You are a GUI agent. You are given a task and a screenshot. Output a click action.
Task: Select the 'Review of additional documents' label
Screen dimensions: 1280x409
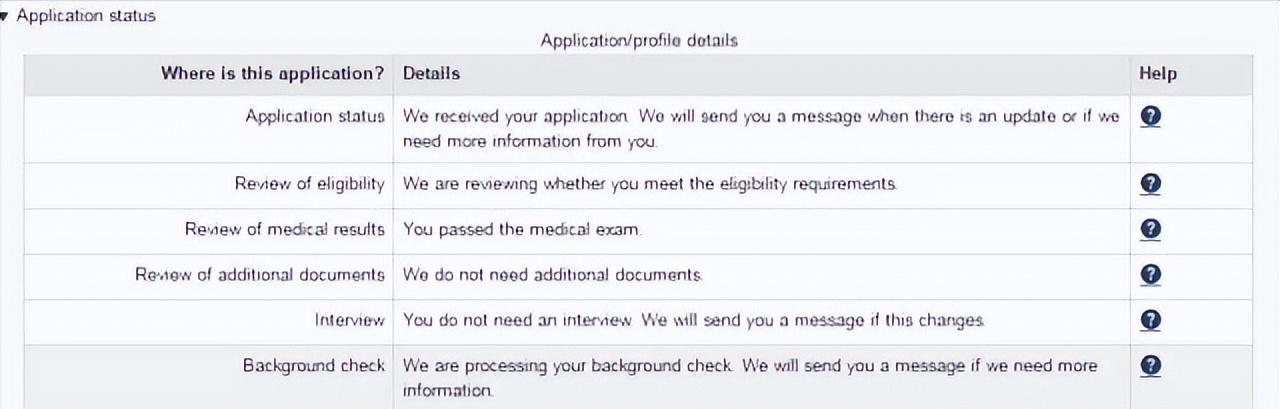click(260, 274)
